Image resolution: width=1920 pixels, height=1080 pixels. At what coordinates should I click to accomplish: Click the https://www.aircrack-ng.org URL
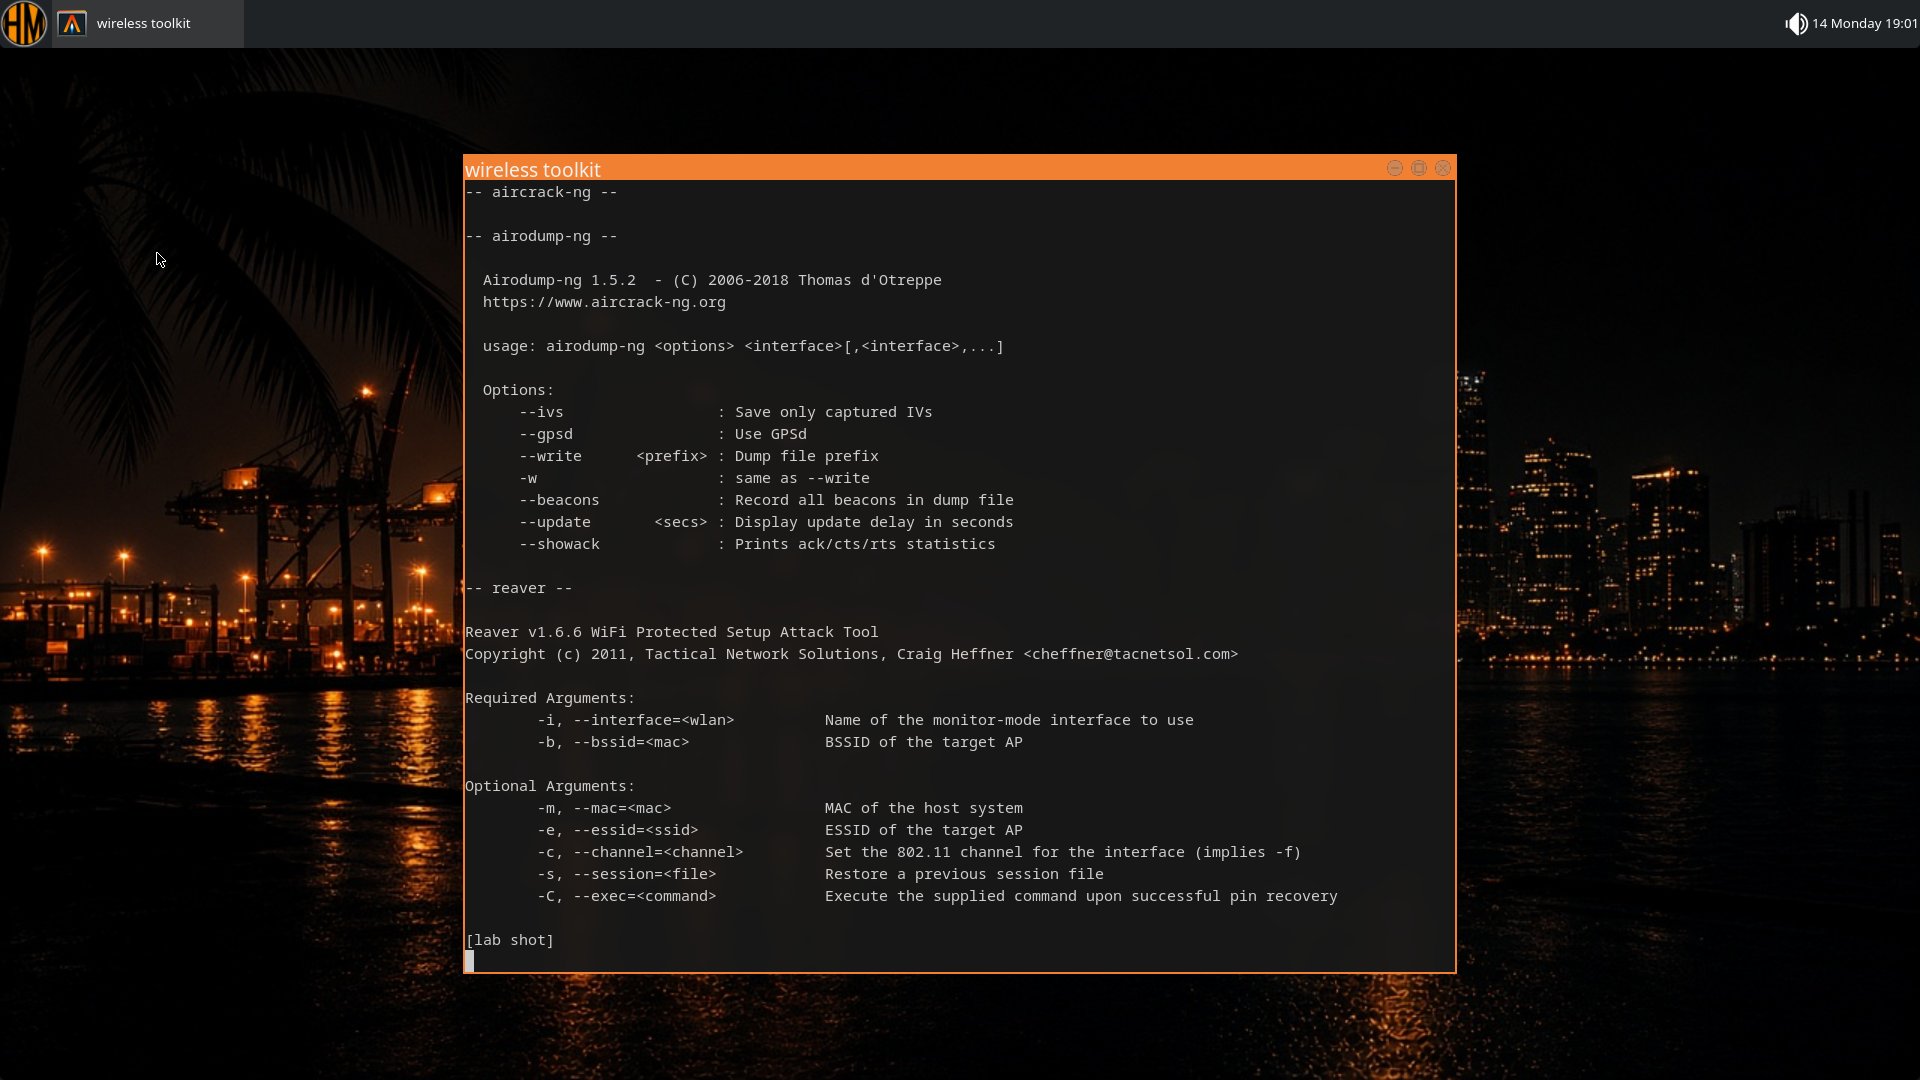(x=604, y=302)
